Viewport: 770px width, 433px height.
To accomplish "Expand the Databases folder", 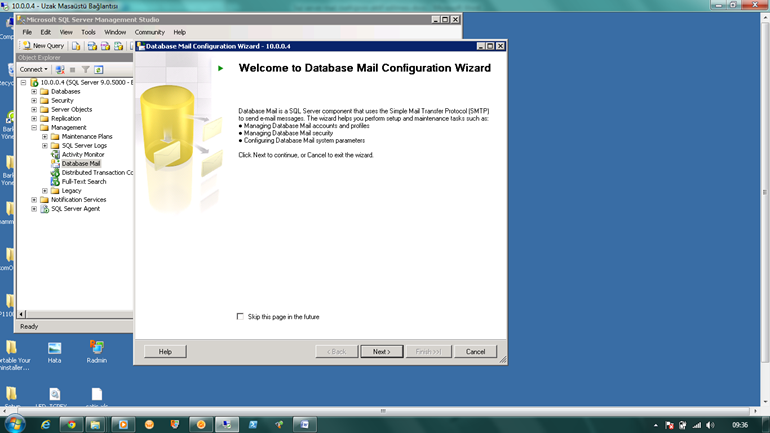I will (34, 91).
